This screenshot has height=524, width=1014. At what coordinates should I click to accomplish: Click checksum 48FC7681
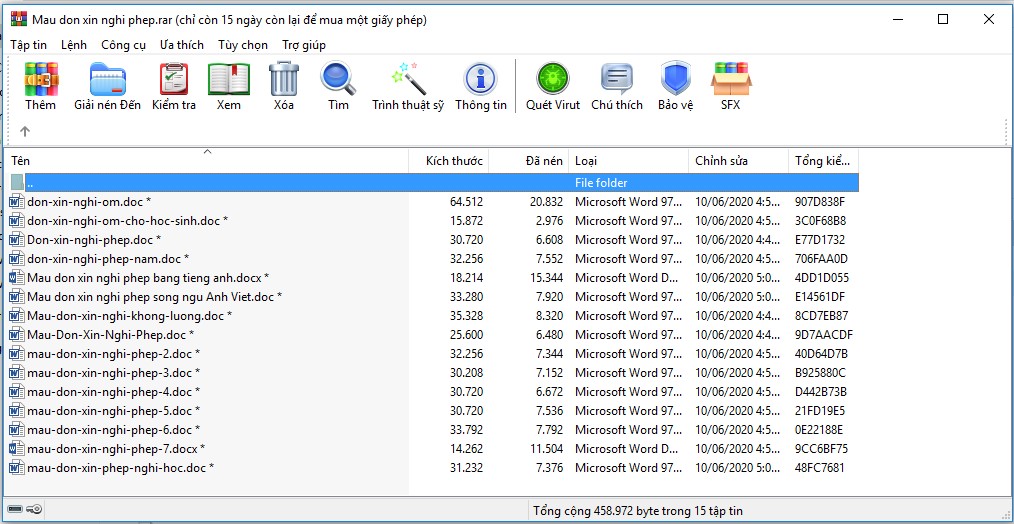coord(819,468)
